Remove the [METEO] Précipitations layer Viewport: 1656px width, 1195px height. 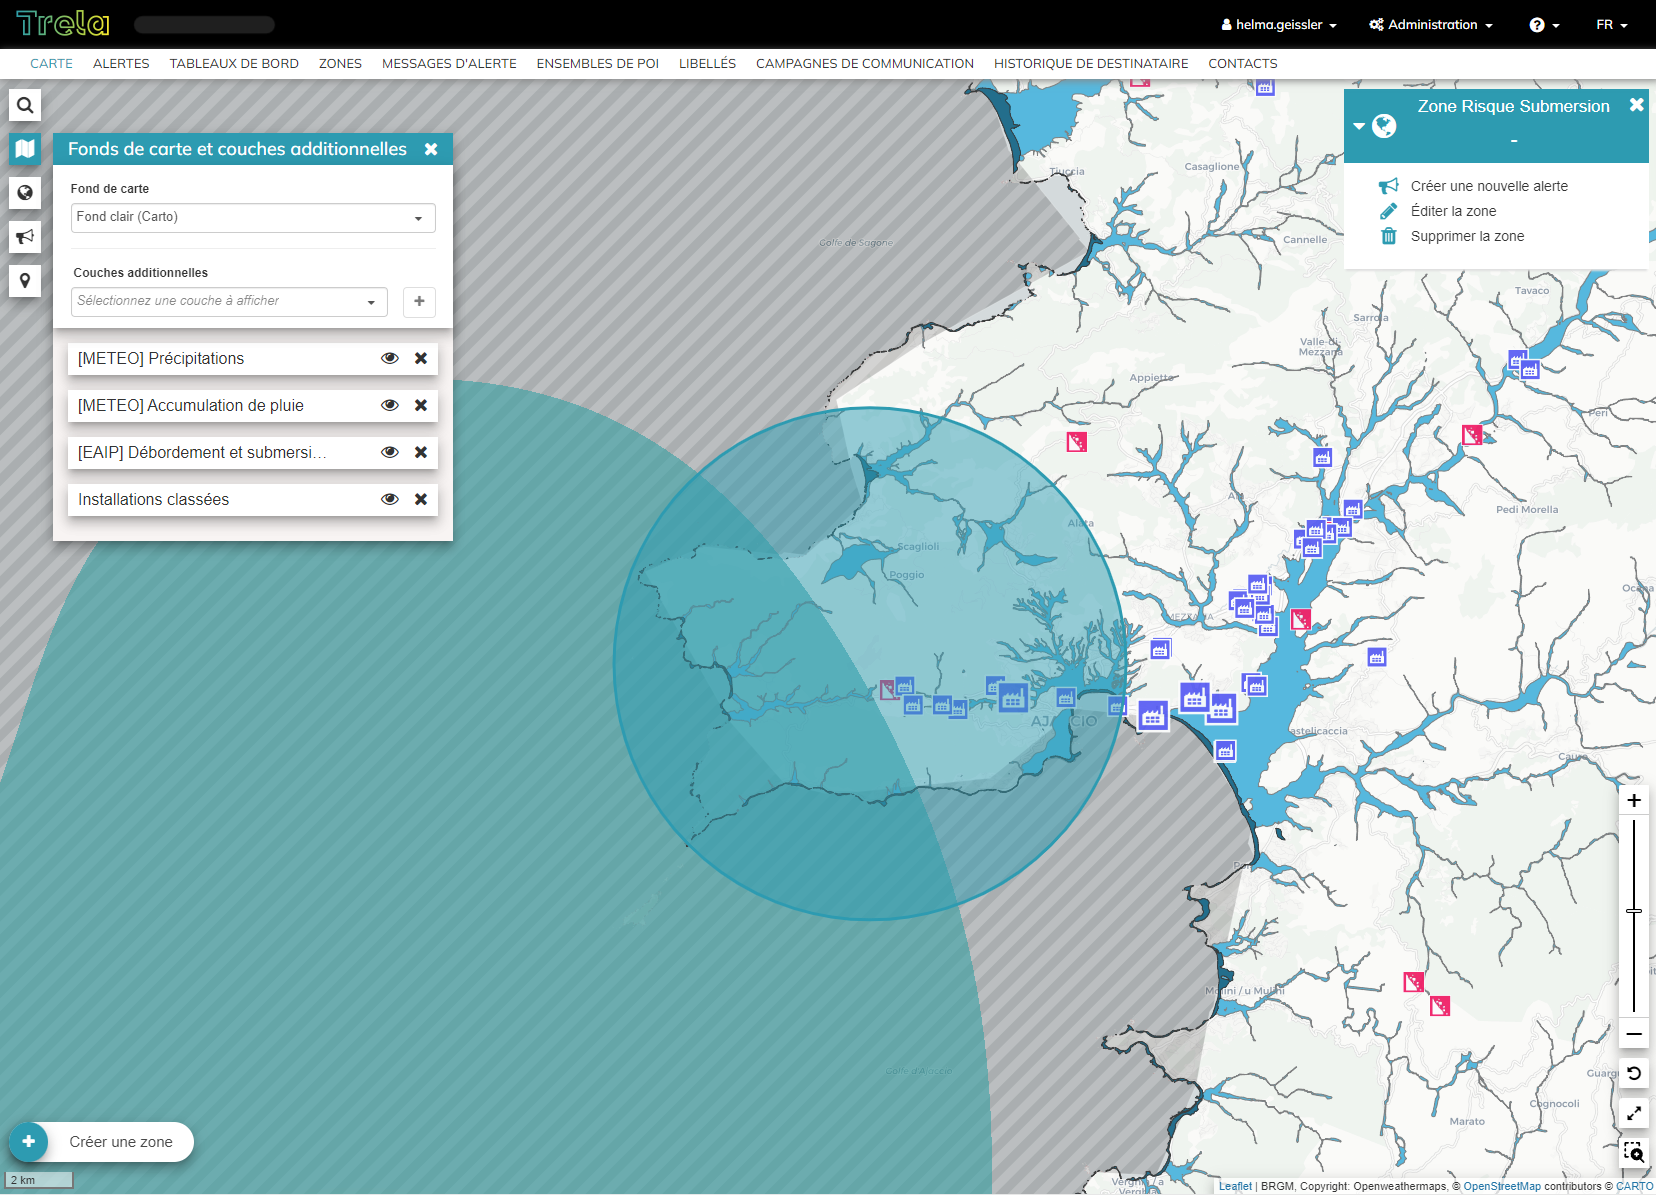tap(421, 358)
